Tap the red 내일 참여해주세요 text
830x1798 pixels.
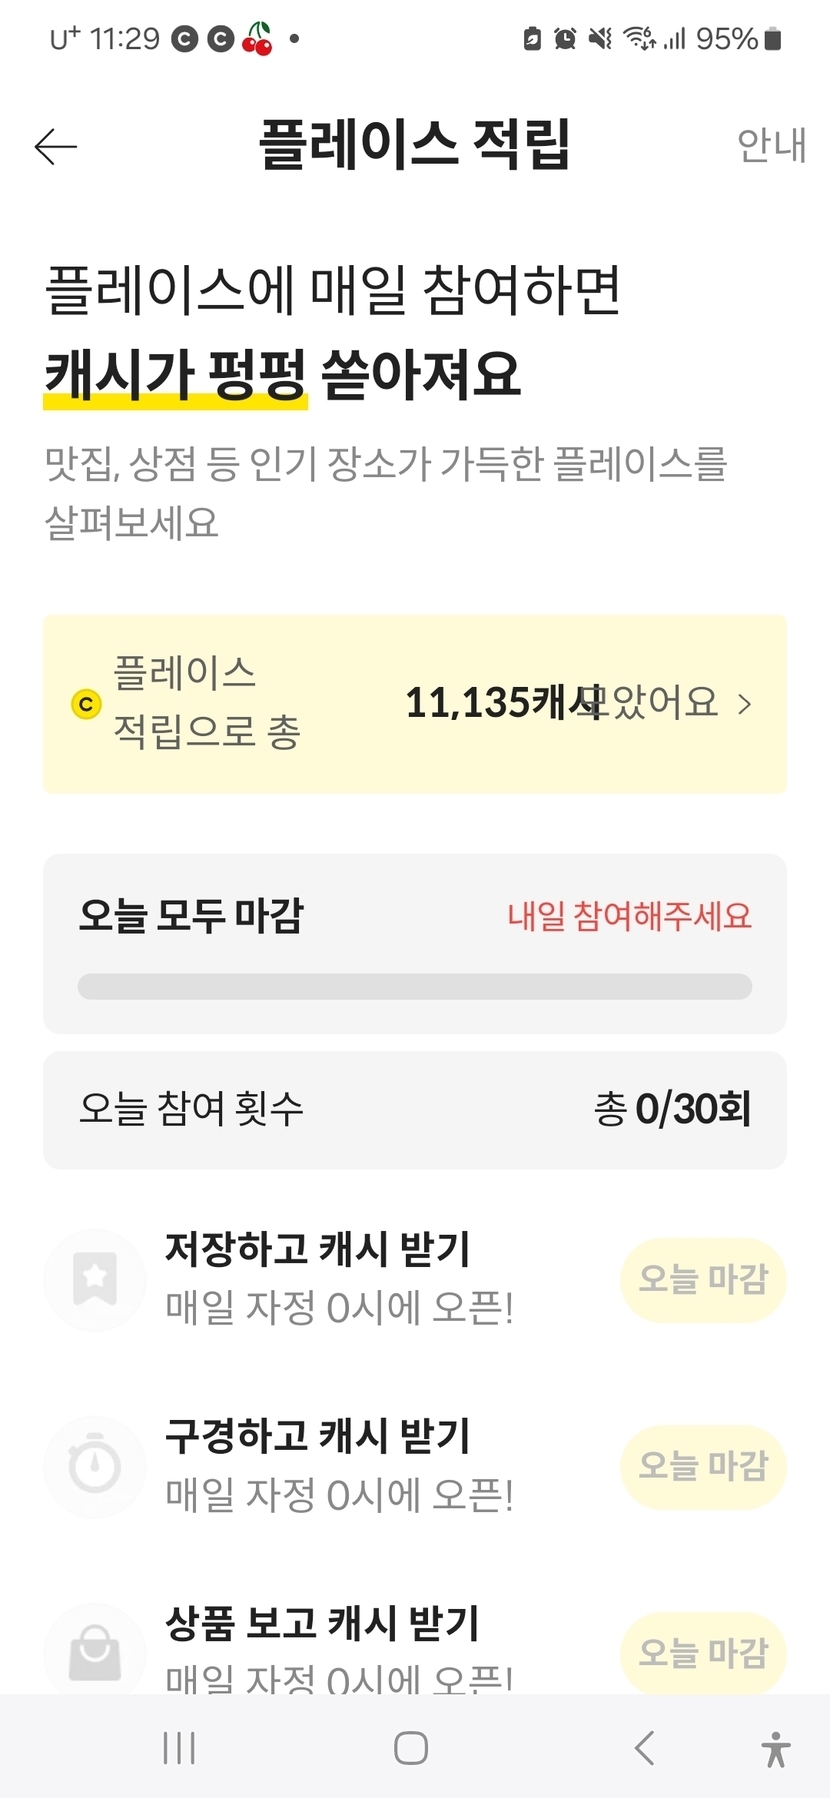pos(629,916)
